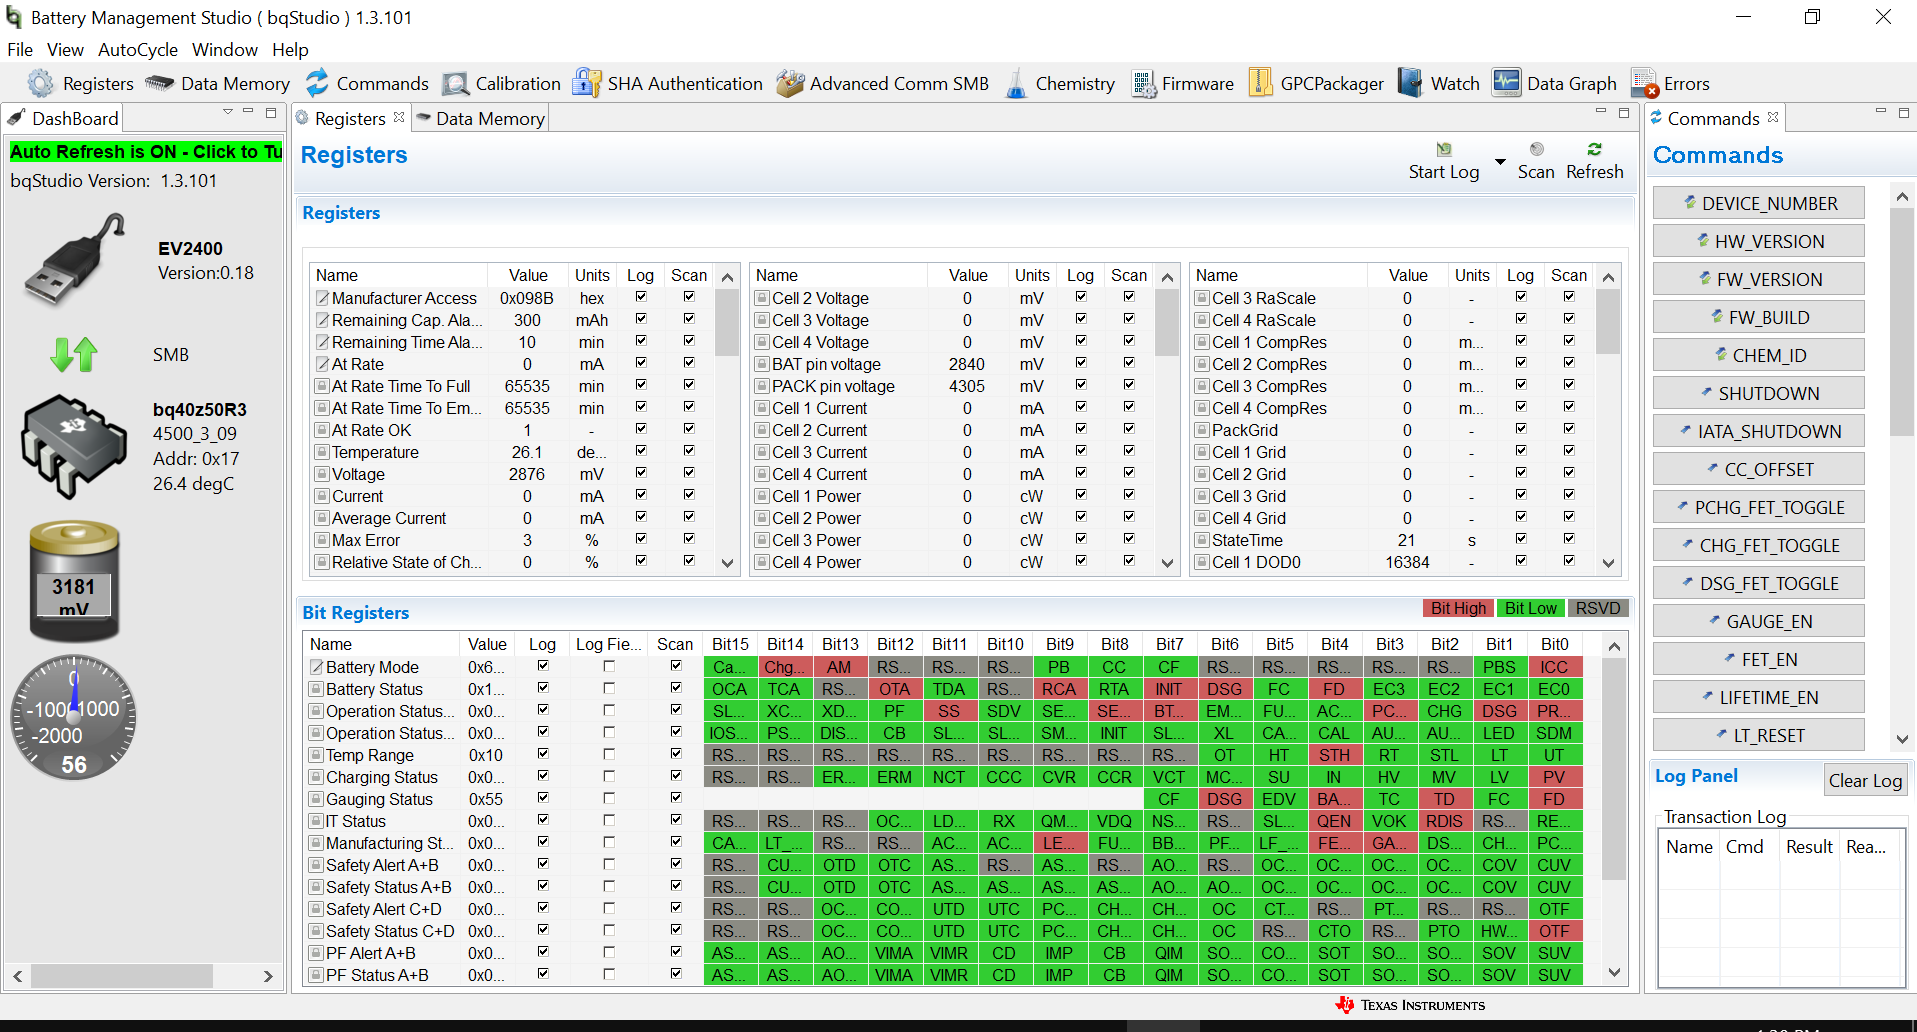Open the Watch tool
The width and height of the screenshot is (1917, 1032).
pos(1439,84)
